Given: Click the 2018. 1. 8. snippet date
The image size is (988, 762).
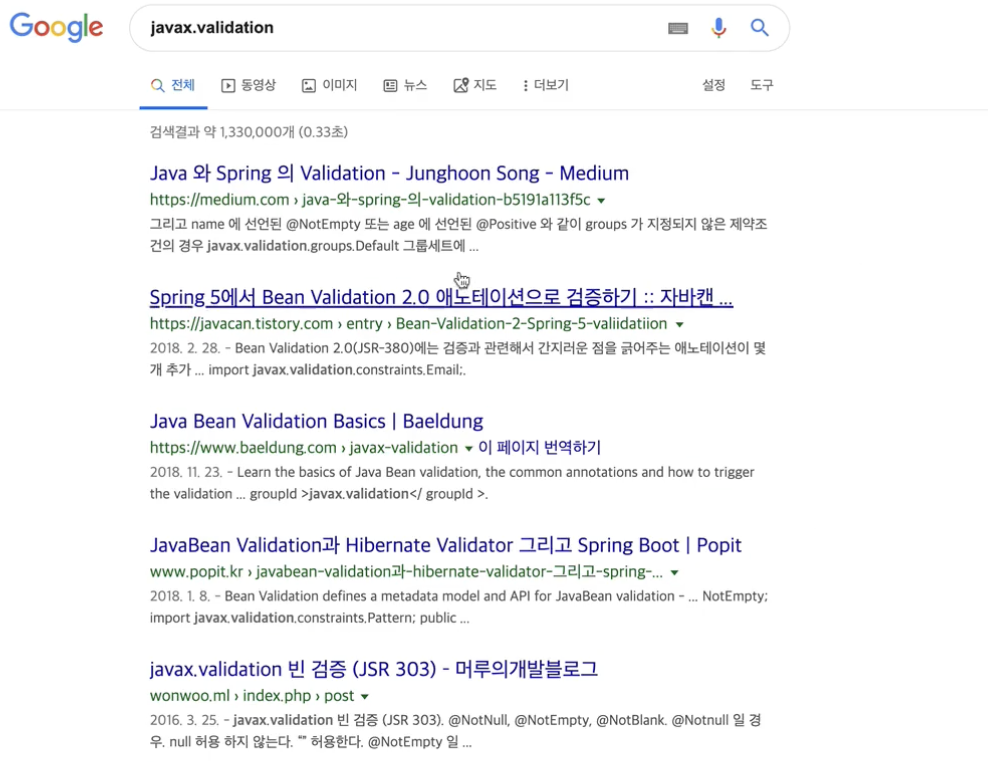Looking at the screenshot, I should [178, 596].
